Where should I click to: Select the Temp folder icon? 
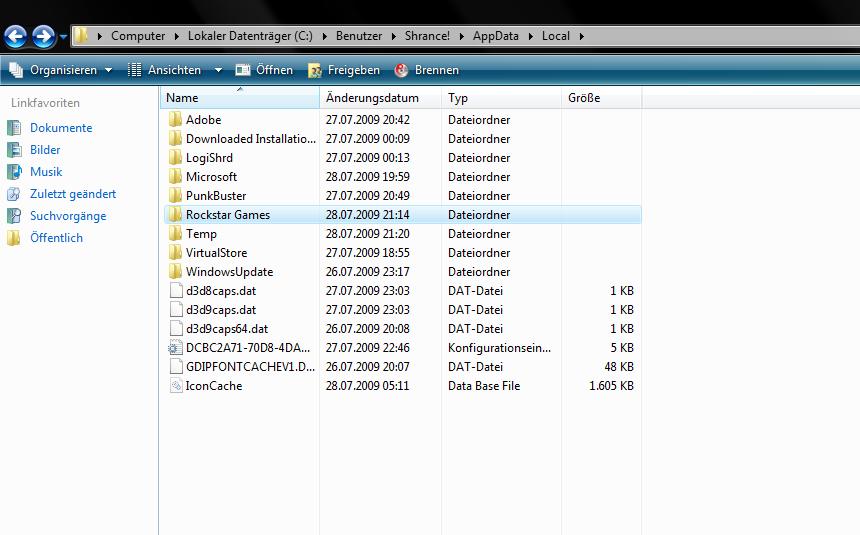tap(176, 234)
